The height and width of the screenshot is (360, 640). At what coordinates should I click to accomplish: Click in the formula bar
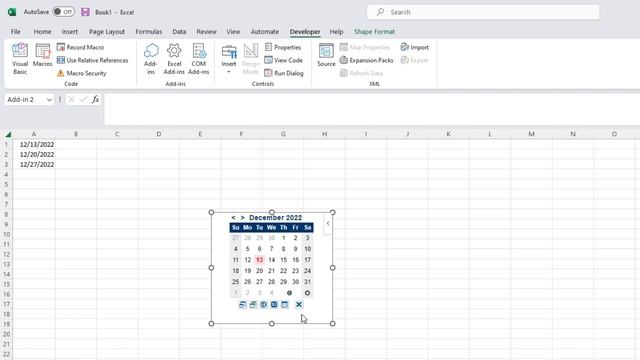point(371,109)
